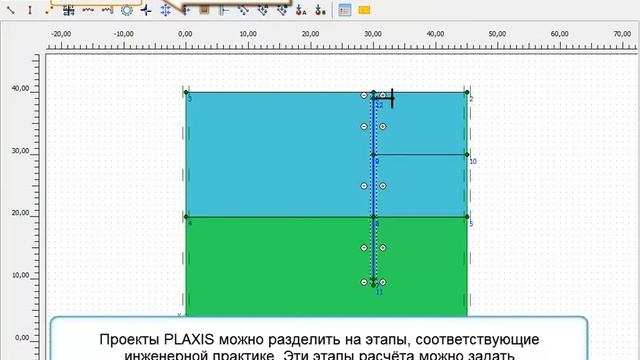Select the Interface tool
640x360 pixels.
(88, 10)
